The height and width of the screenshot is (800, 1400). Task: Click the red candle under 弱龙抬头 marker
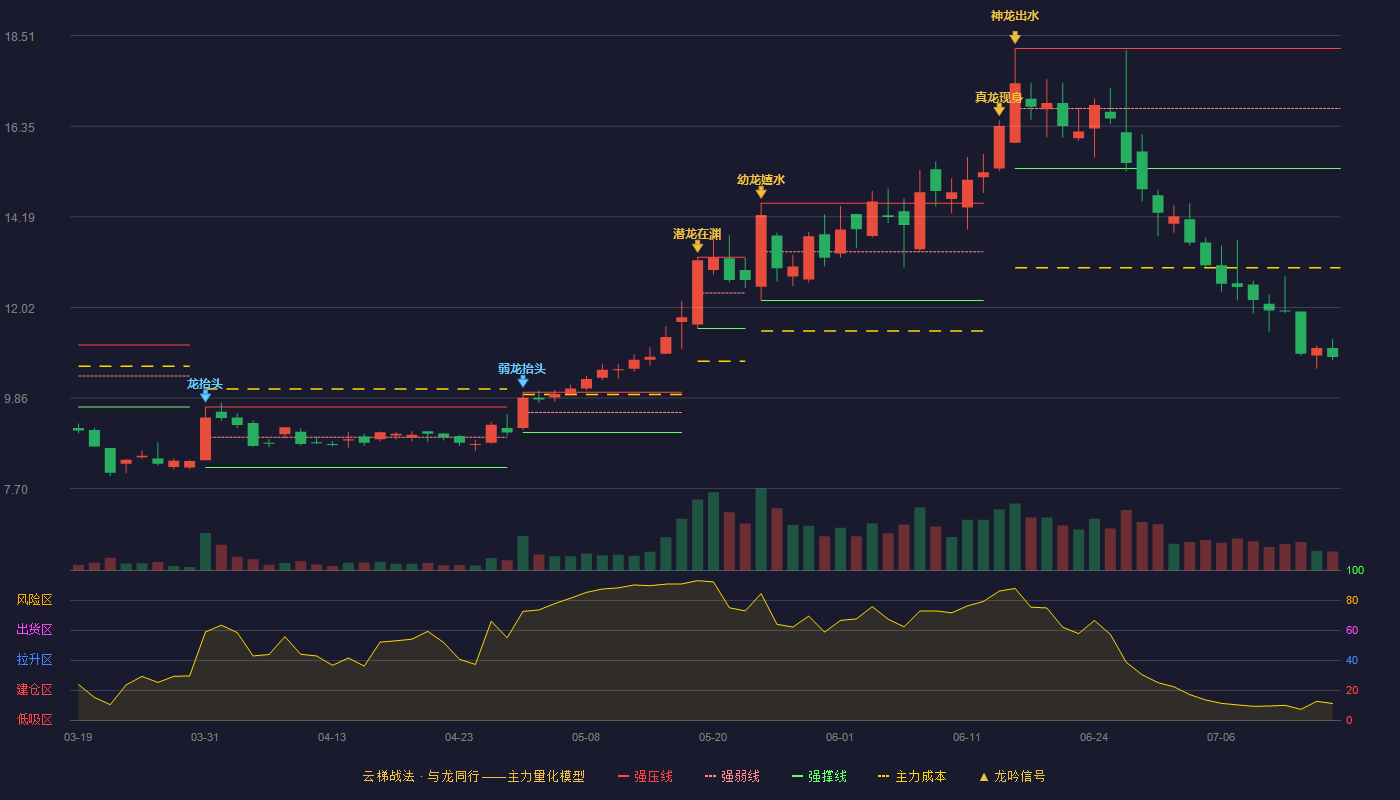pos(522,412)
